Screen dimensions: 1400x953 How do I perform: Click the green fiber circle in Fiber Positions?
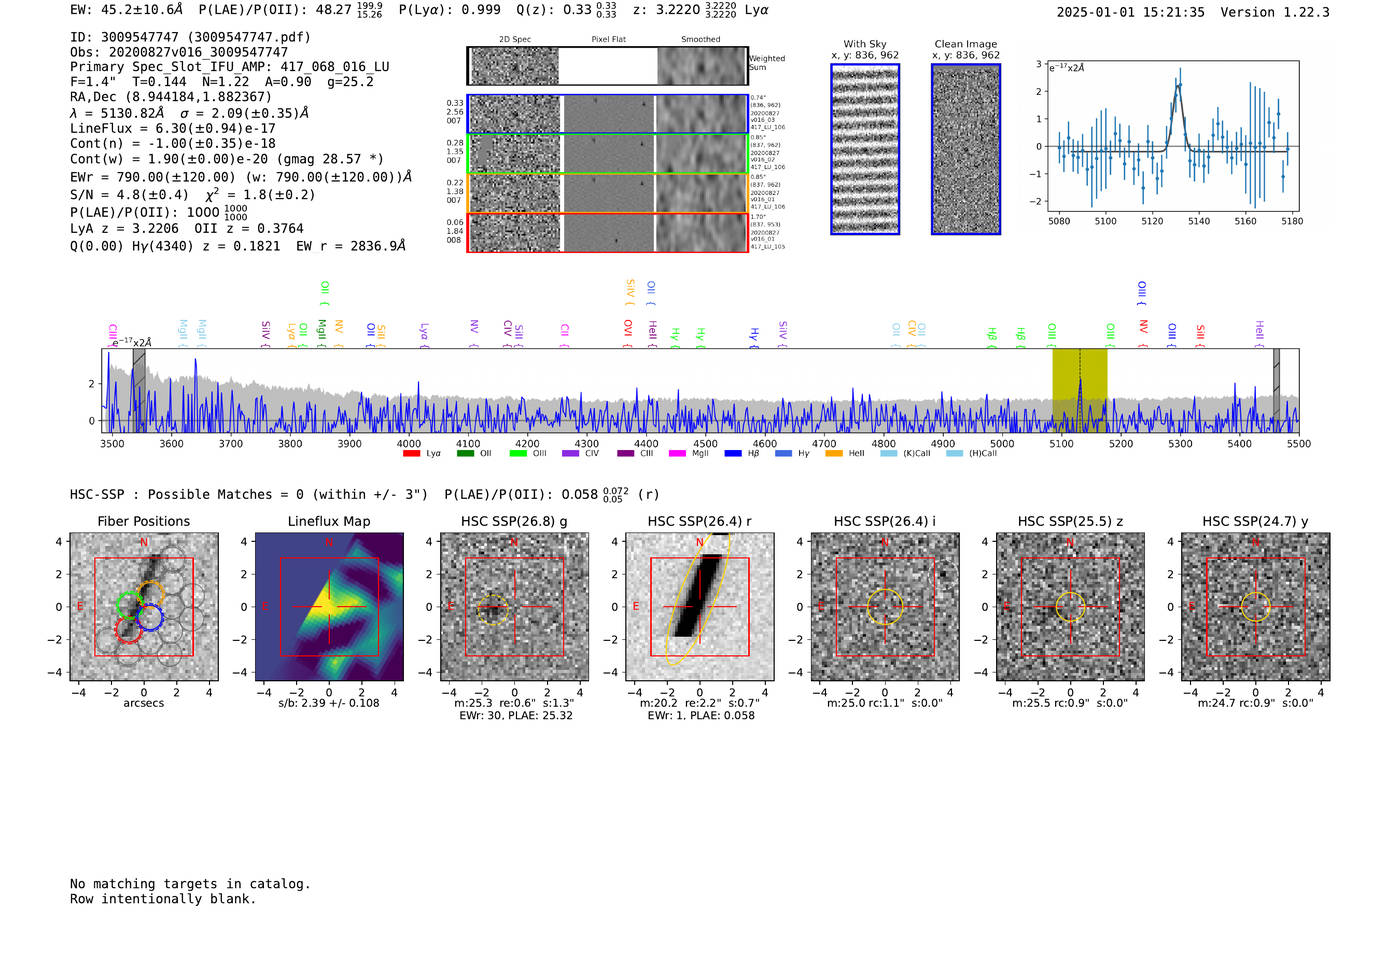[x=130, y=605]
